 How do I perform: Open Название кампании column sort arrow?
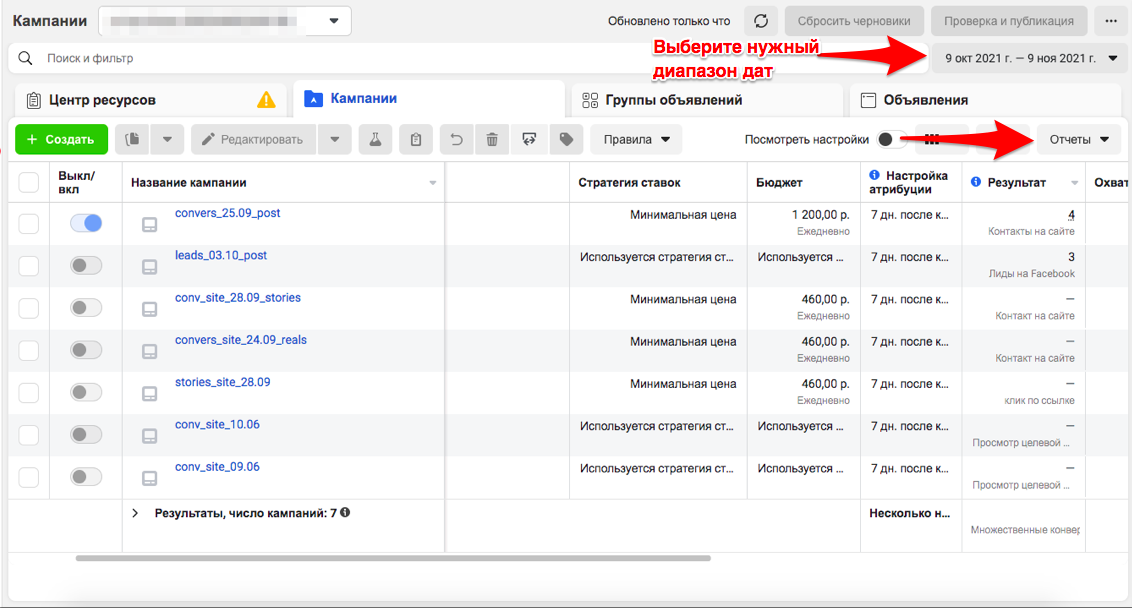432,183
